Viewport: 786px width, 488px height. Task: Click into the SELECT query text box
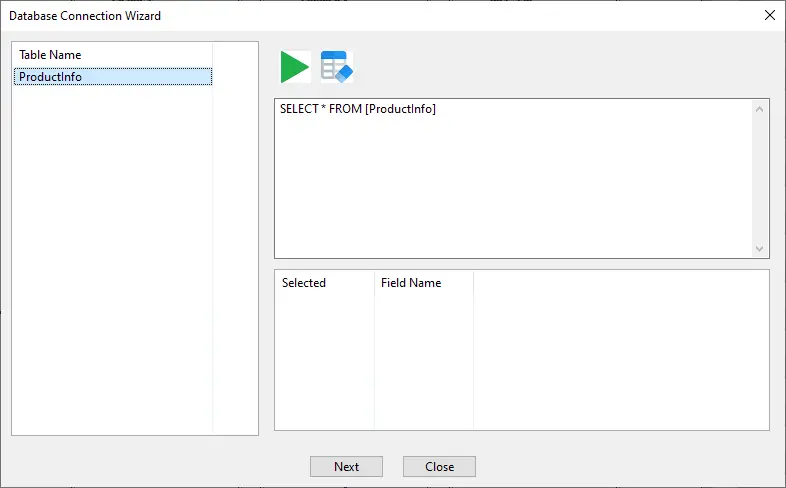click(513, 178)
